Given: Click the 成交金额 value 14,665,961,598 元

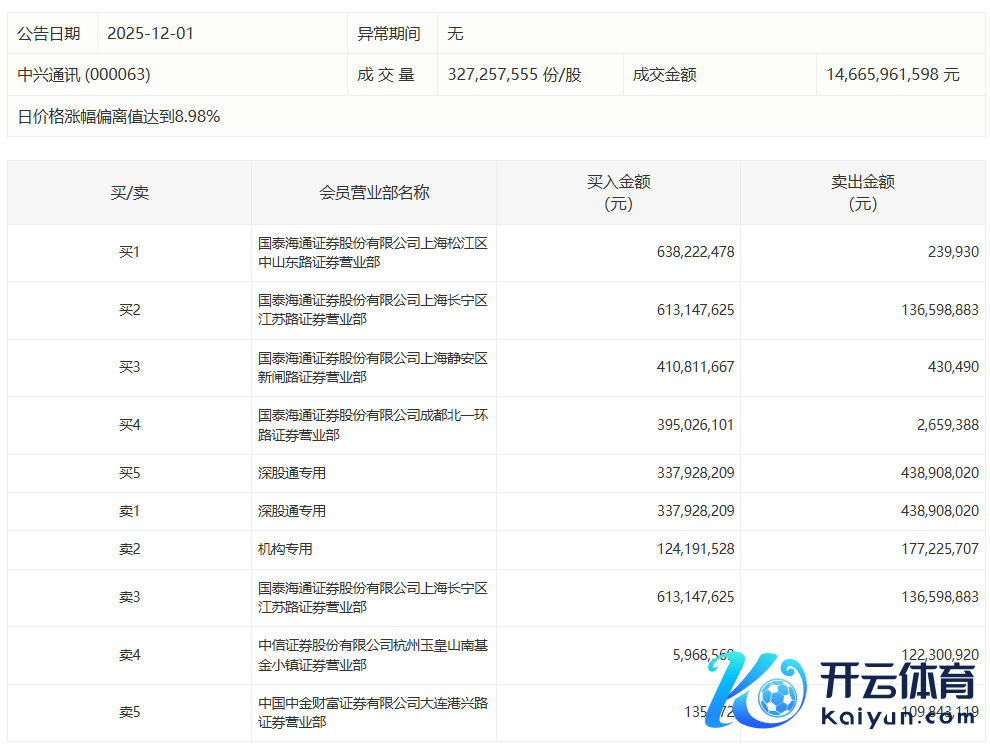Looking at the screenshot, I should click(x=892, y=75).
